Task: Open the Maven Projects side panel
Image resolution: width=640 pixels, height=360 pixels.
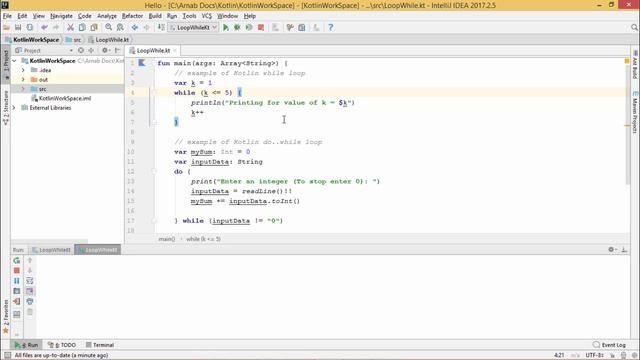Action: (635, 112)
